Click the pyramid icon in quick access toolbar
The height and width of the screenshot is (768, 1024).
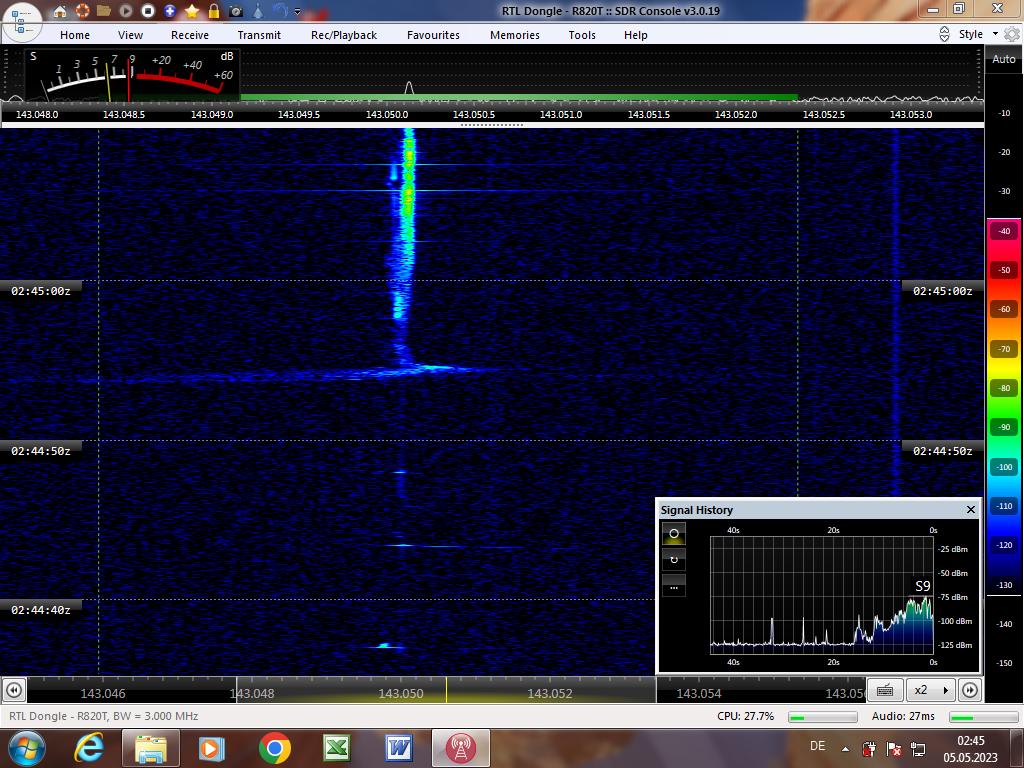(258, 11)
